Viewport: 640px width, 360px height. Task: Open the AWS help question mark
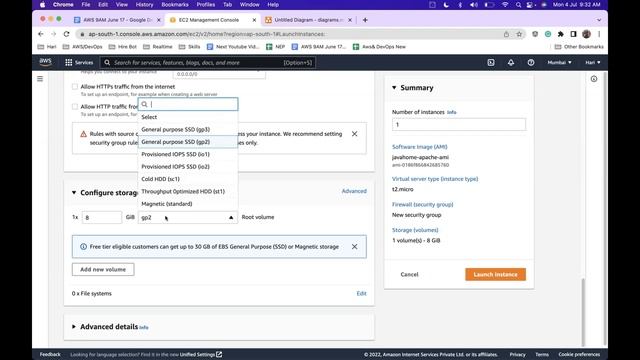pyautogui.click(x=531, y=62)
